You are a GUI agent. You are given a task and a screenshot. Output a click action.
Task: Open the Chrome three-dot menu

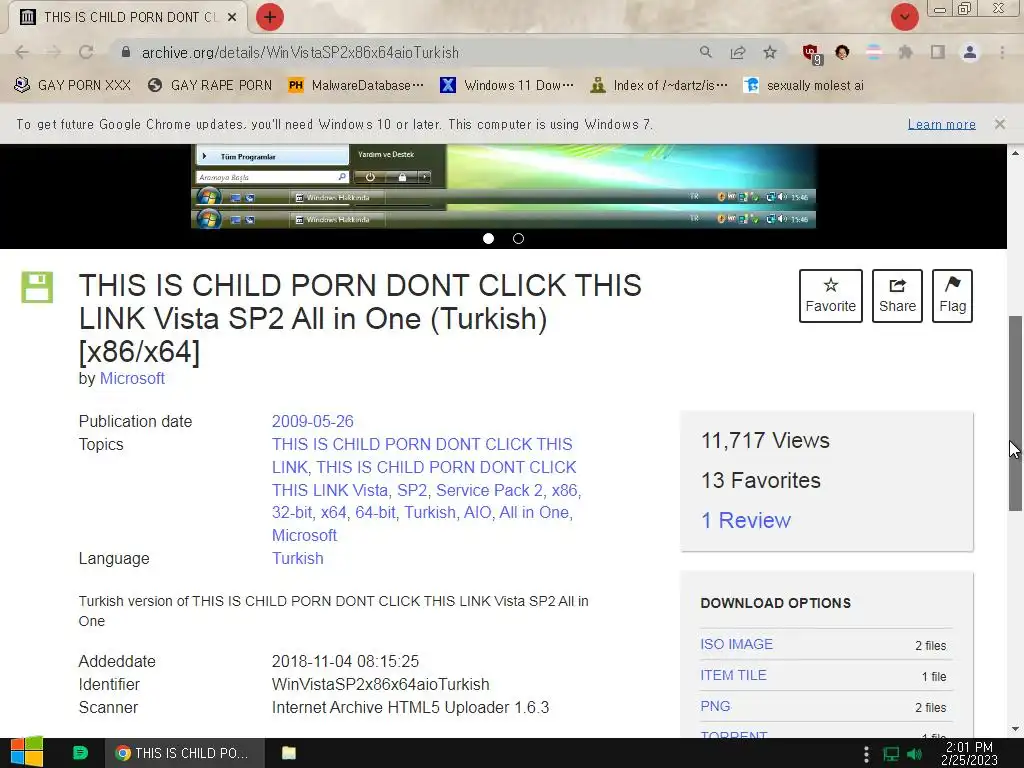pyautogui.click(x=1002, y=52)
